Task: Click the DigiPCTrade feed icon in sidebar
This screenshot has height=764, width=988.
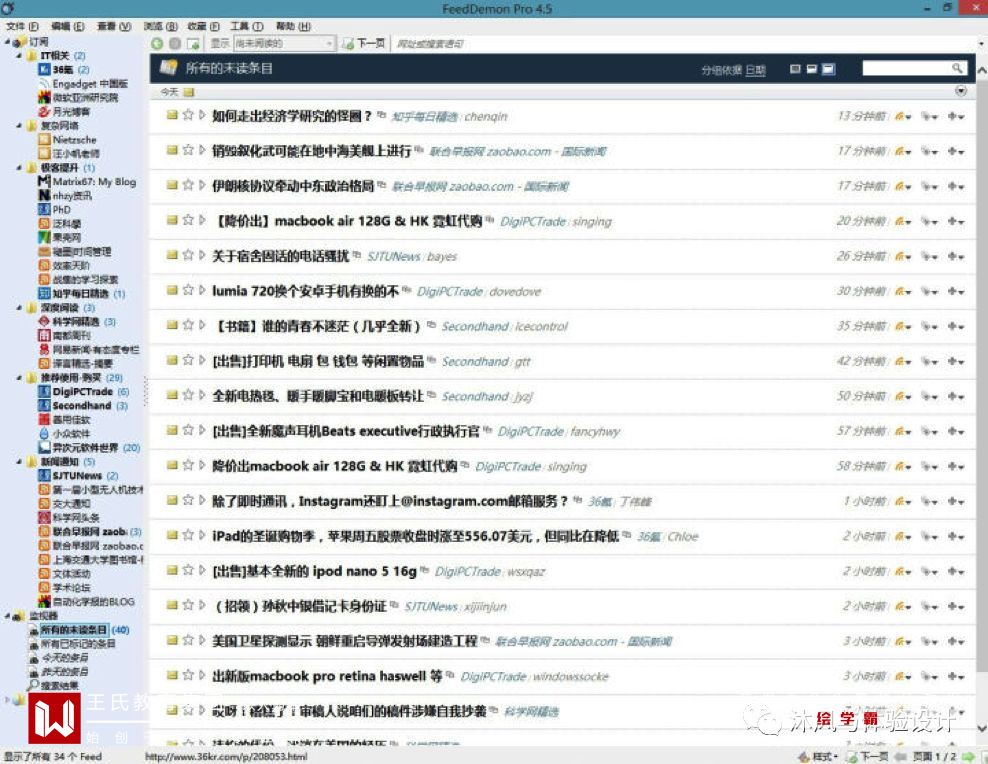Action: coord(44,392)
